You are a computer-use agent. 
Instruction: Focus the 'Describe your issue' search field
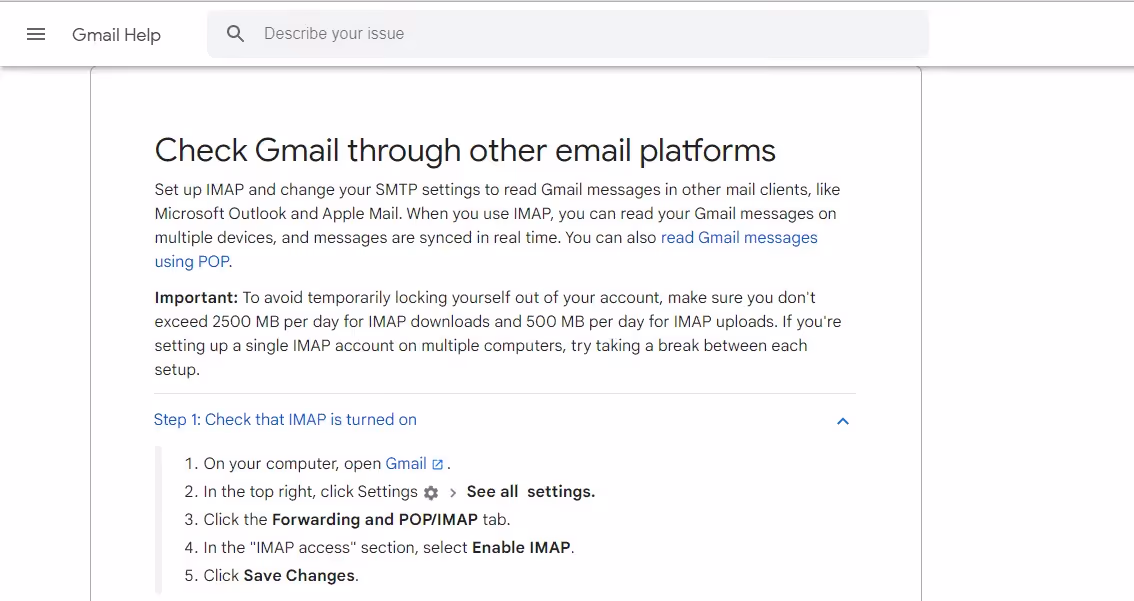pos(568,33)
